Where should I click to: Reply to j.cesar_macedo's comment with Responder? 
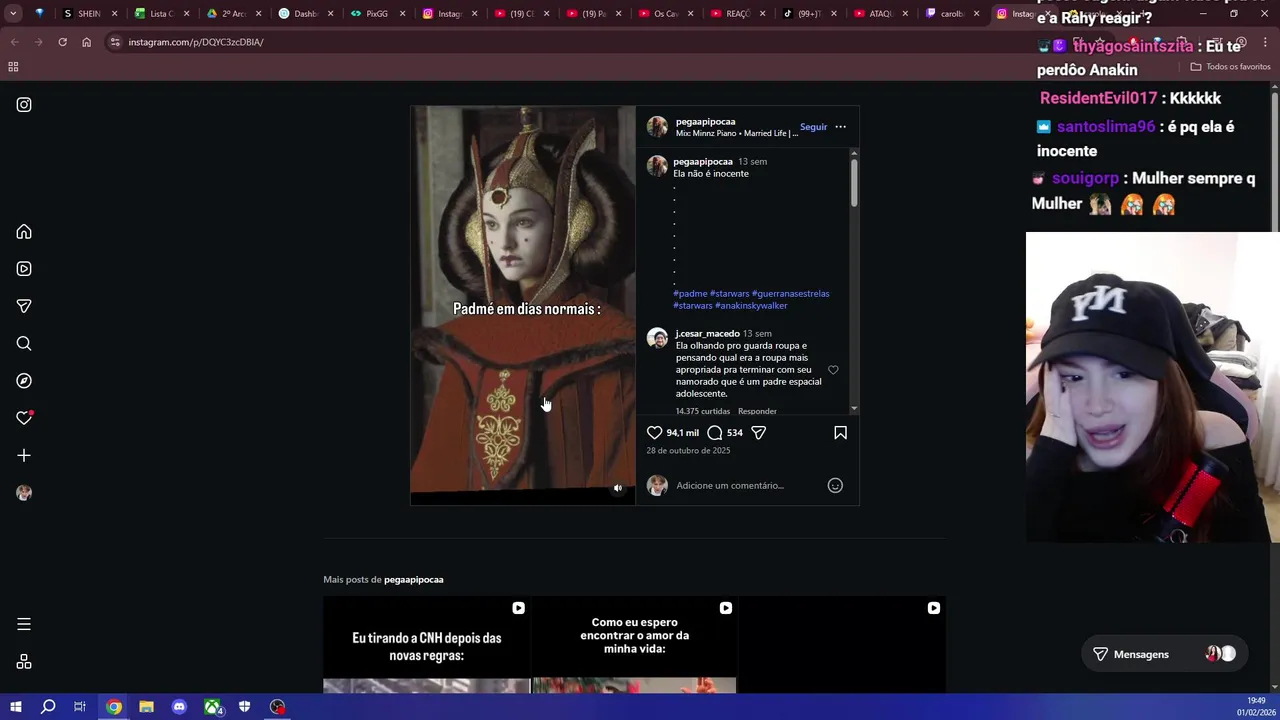[x=757, y=412]
